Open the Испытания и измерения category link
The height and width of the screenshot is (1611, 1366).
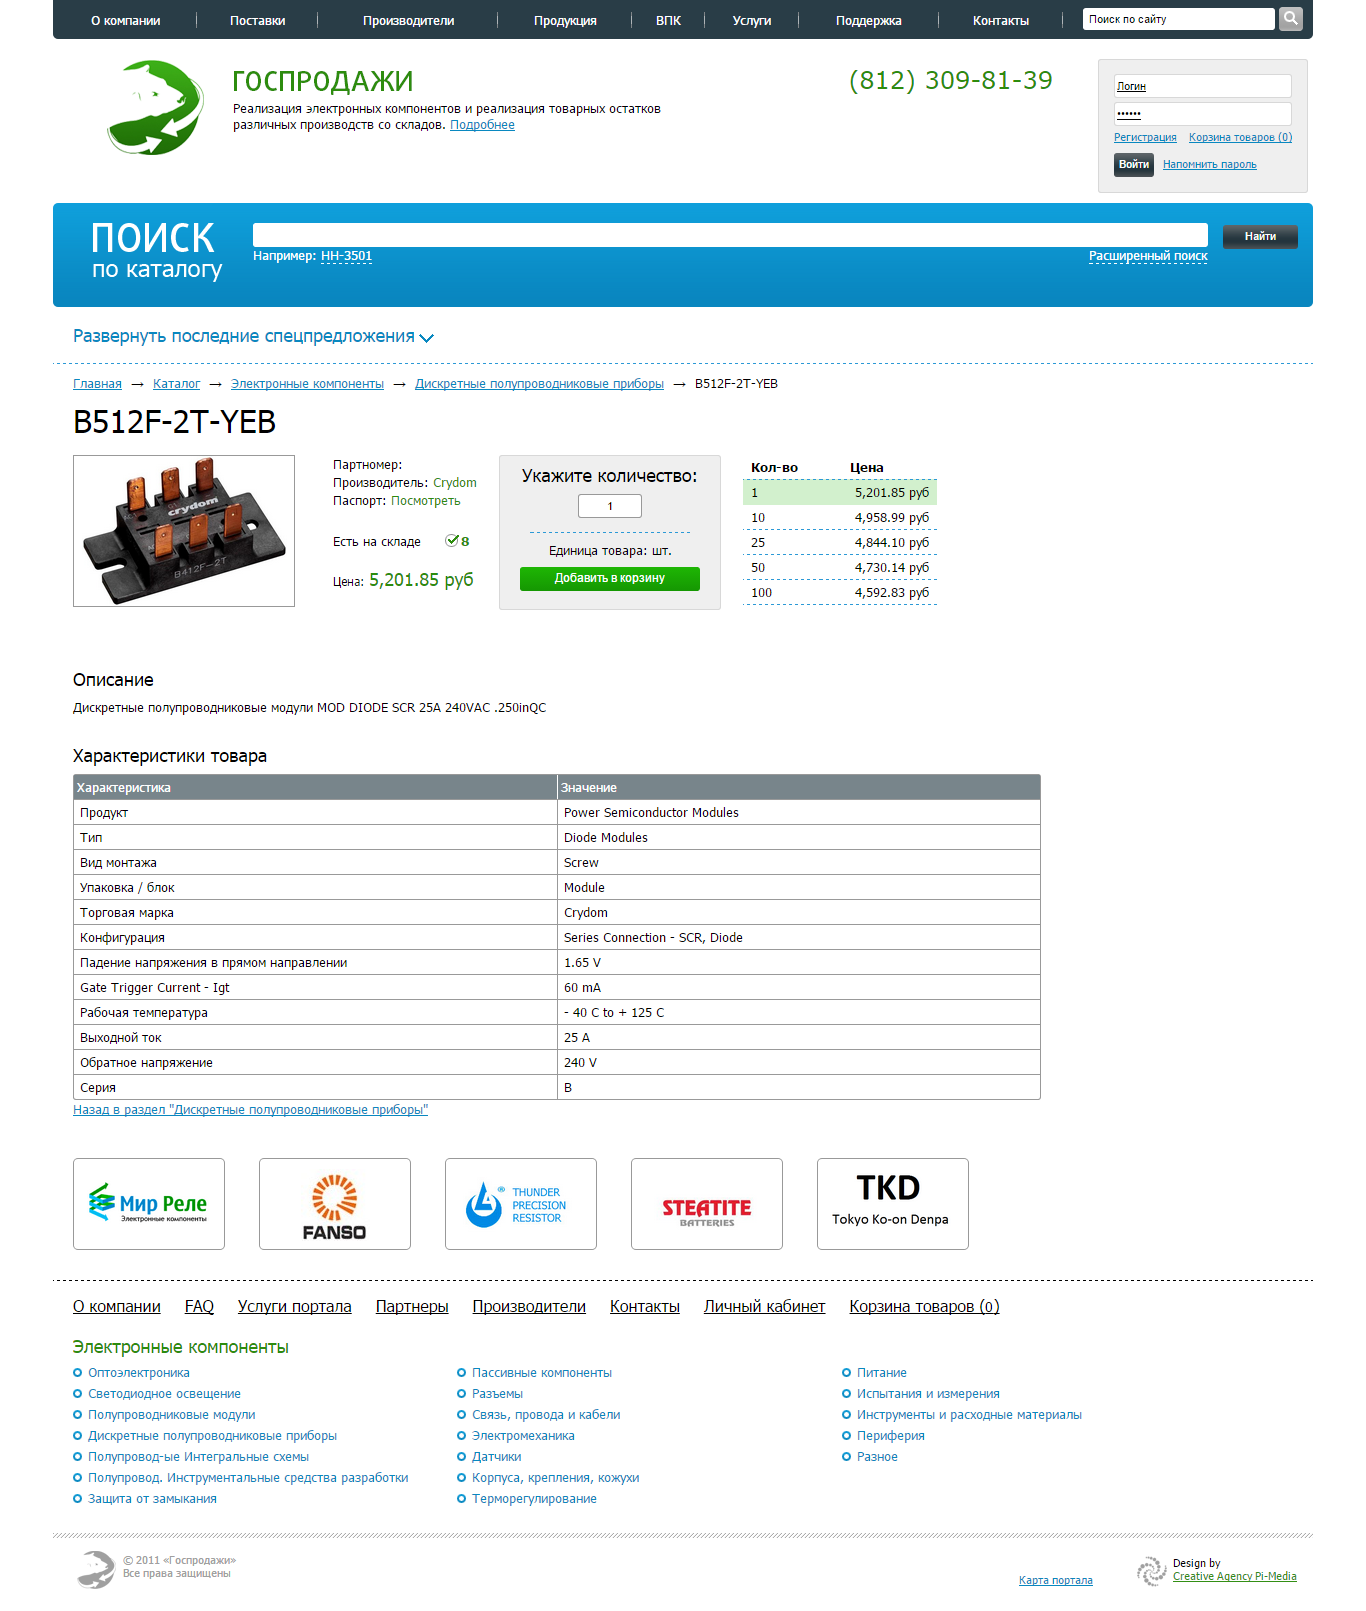coord(928,1394)
